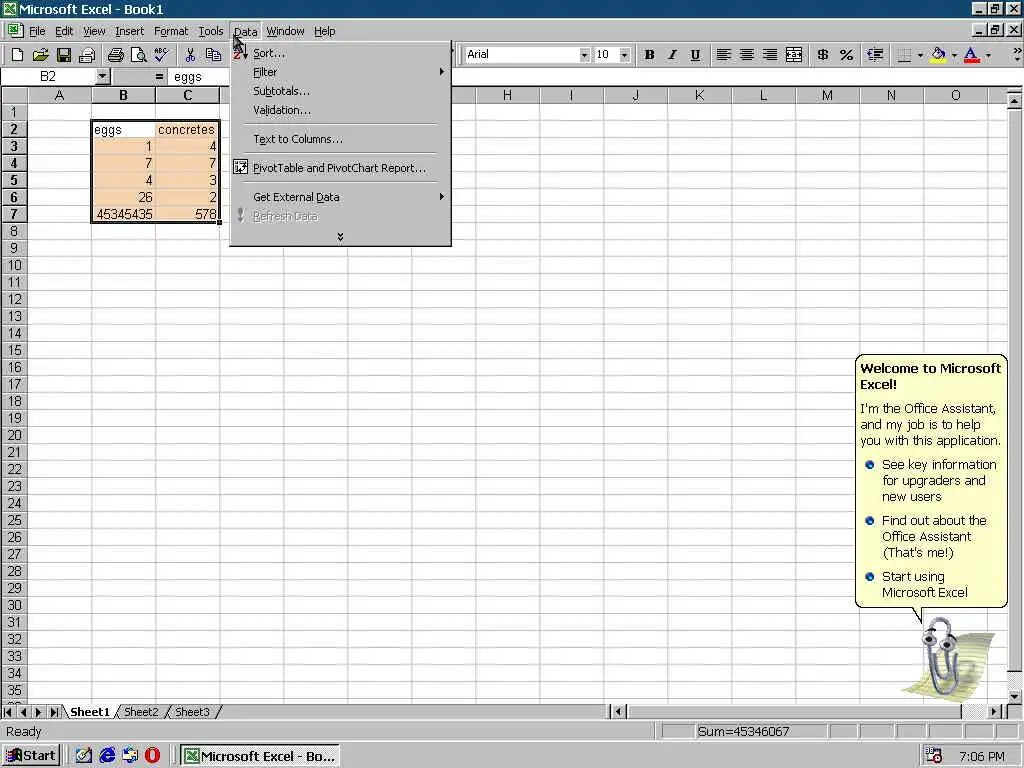Show more toolbar buttons chevron
Viewport: 1024px width, 768px height.
coord(1016,55)
